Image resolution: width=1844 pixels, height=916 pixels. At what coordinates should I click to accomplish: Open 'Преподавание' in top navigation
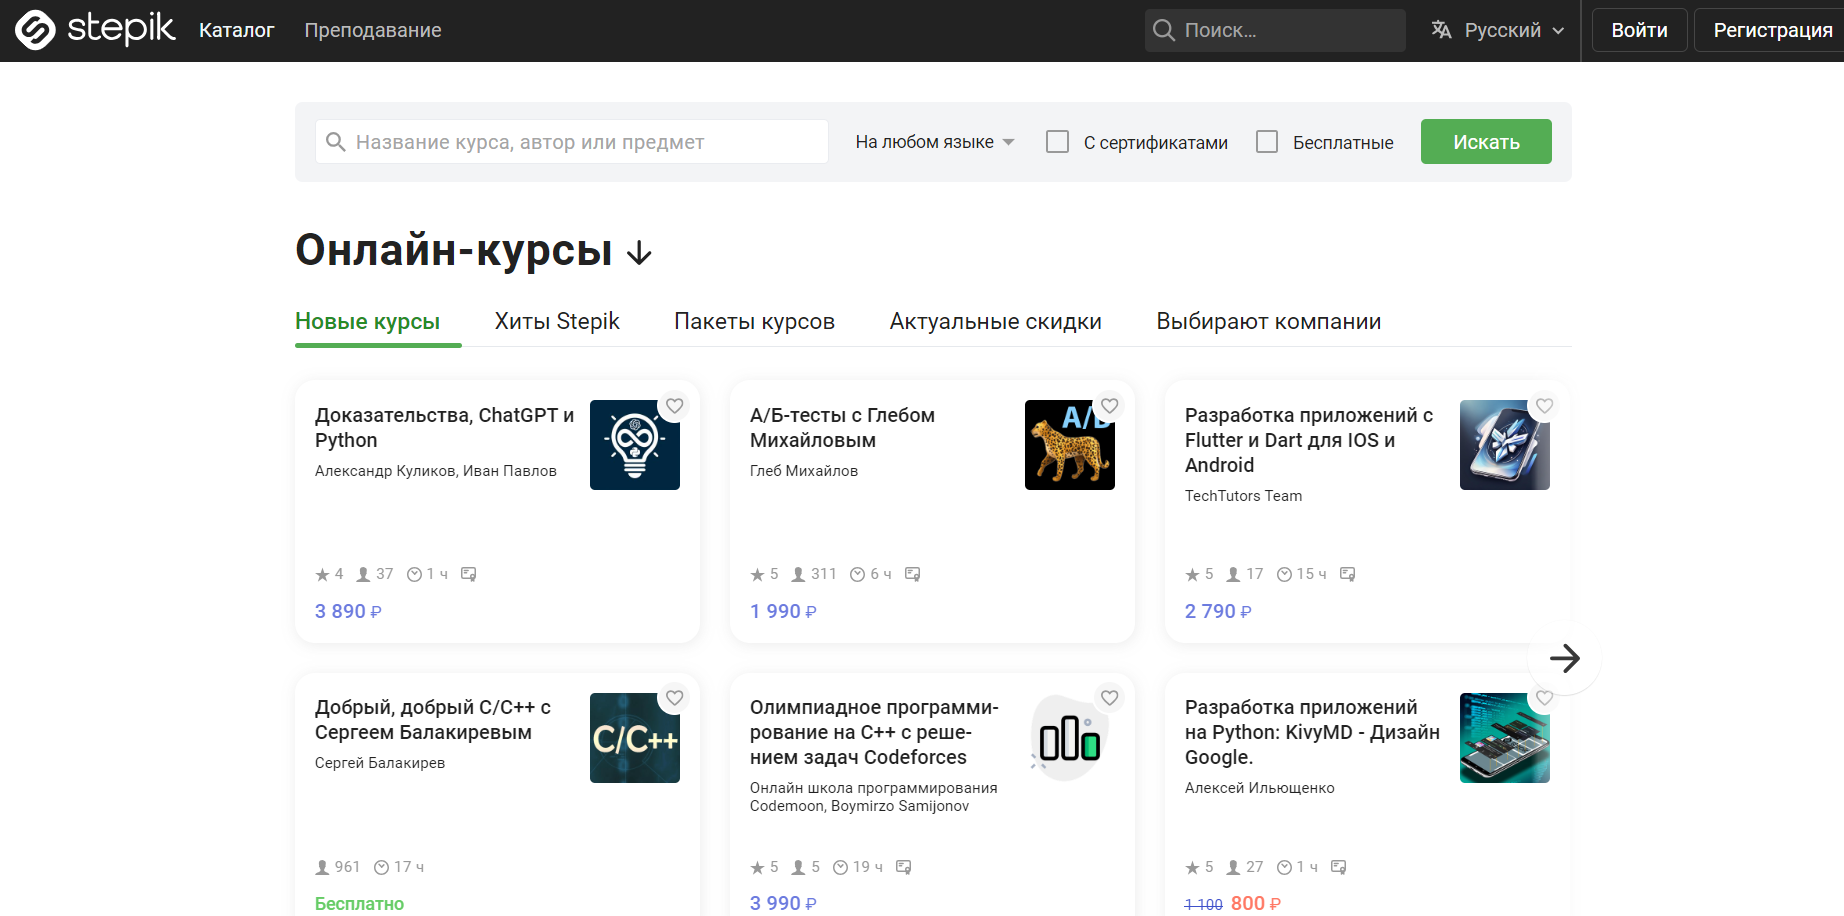pos(373,30)
